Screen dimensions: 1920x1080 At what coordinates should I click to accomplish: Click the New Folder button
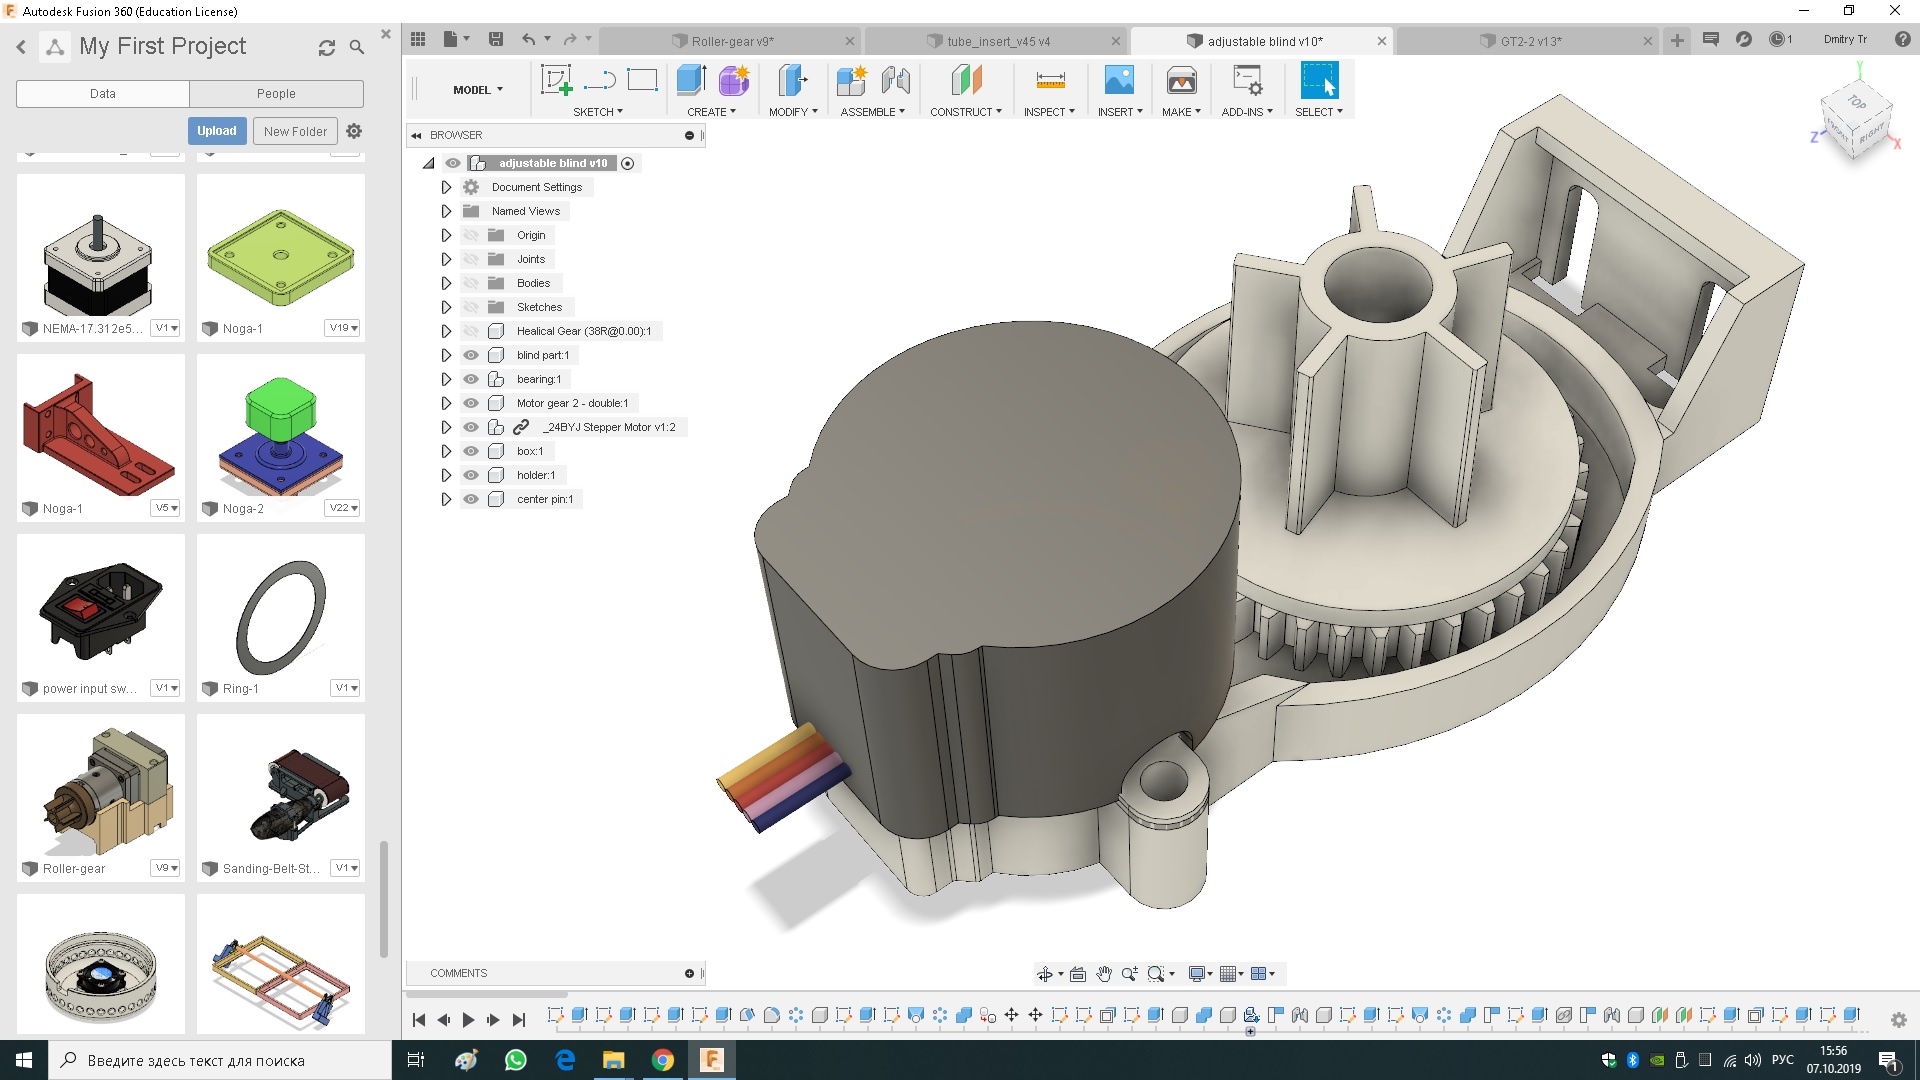pos(295,131)
